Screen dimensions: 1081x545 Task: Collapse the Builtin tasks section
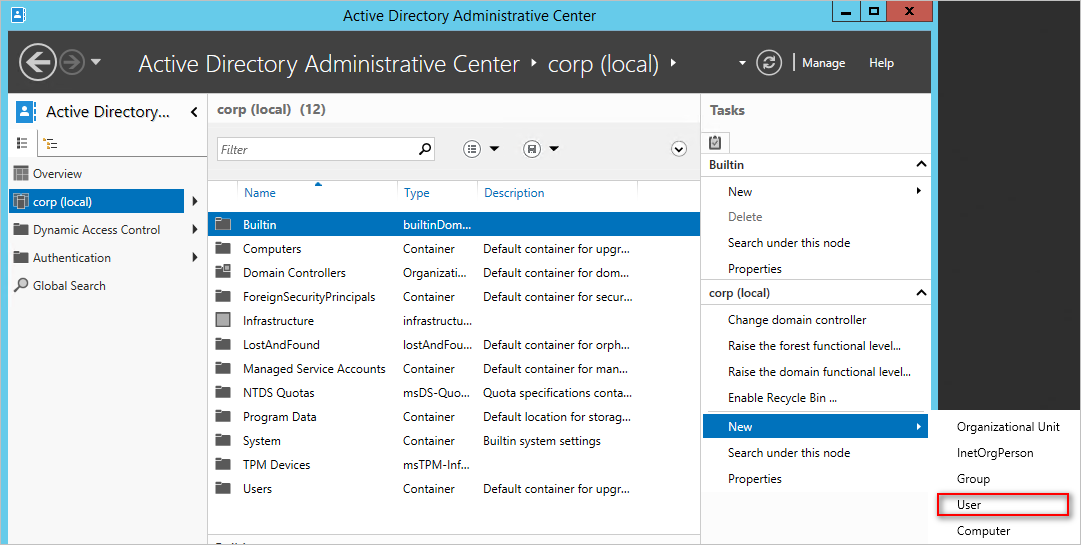[920, 165]
